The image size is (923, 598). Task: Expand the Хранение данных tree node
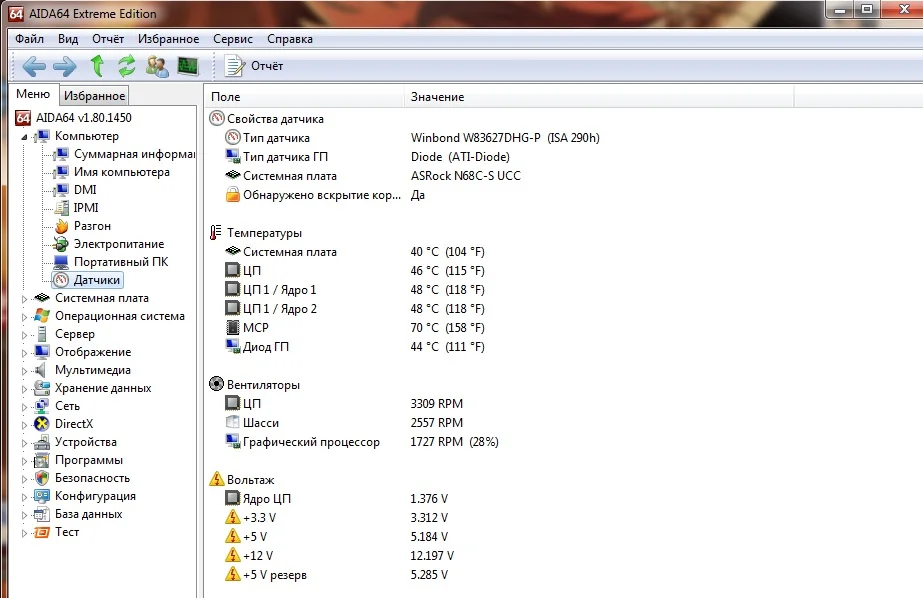click(24, 389)
